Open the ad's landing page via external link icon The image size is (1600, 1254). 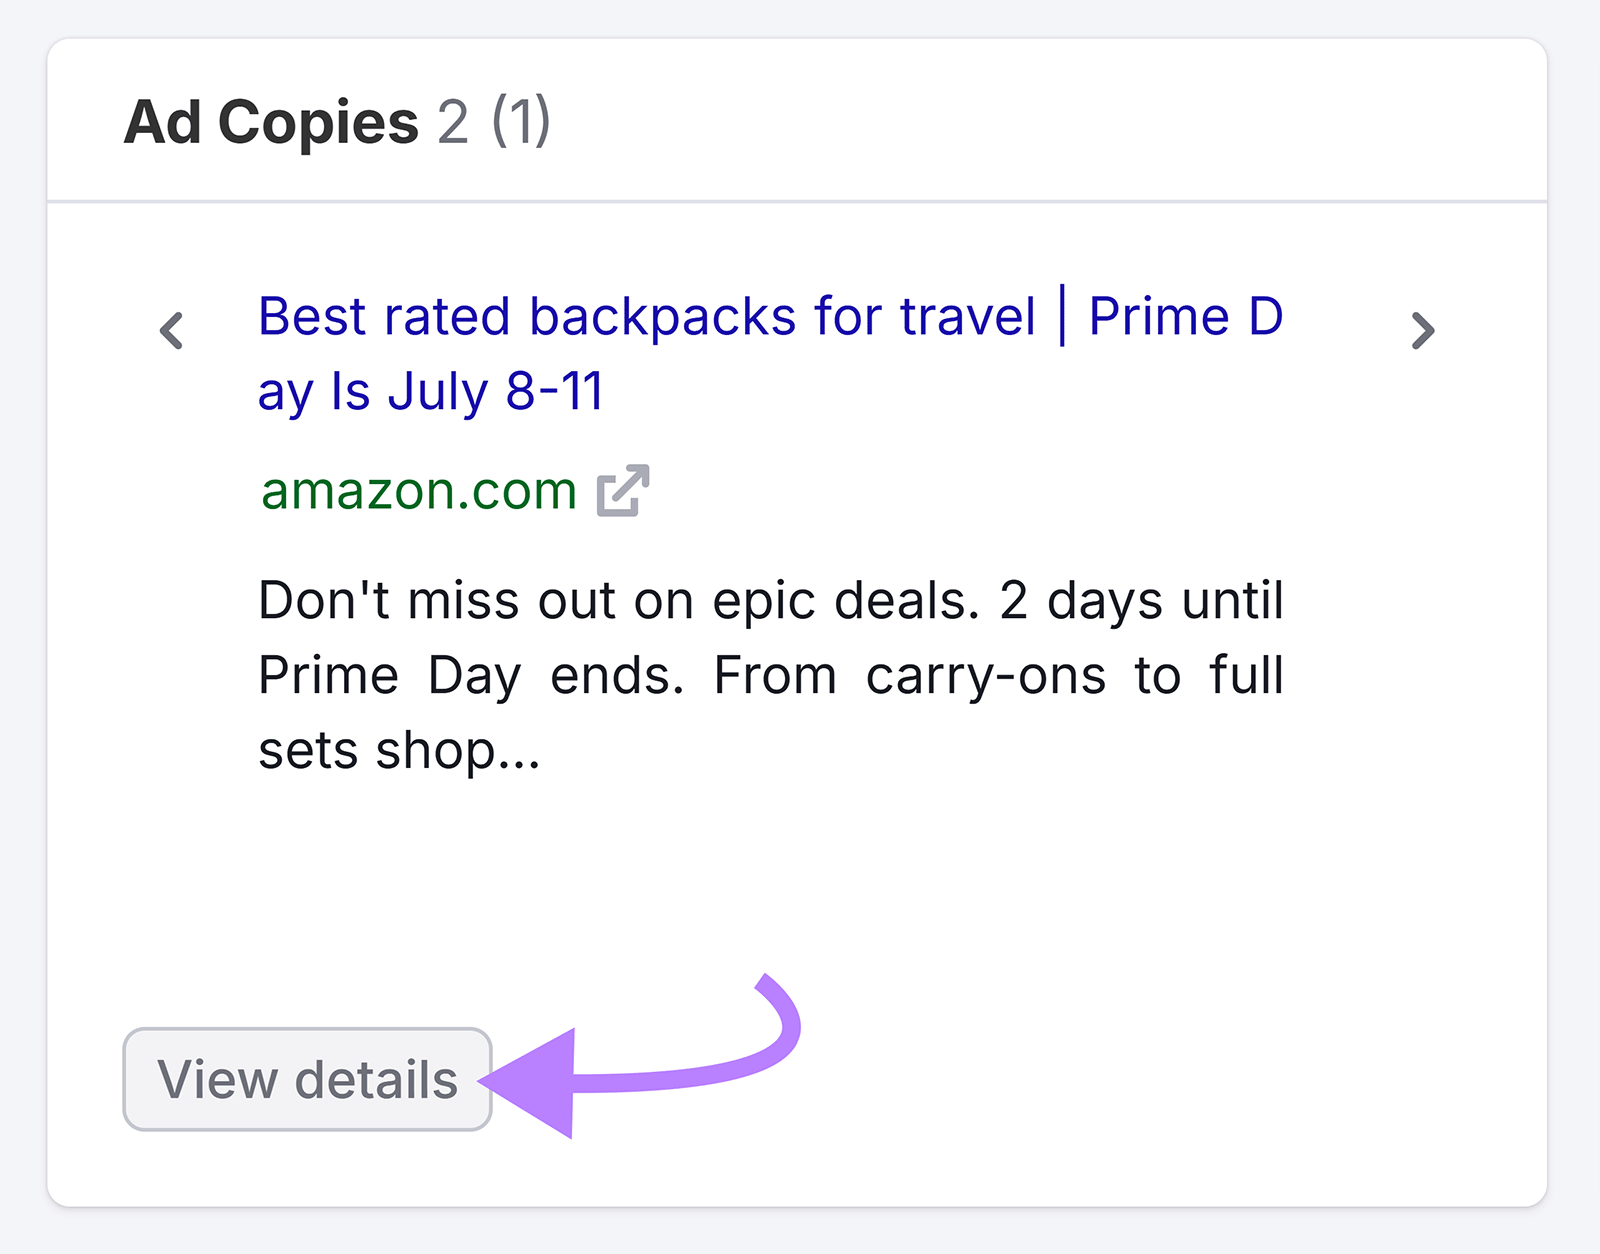625,488
